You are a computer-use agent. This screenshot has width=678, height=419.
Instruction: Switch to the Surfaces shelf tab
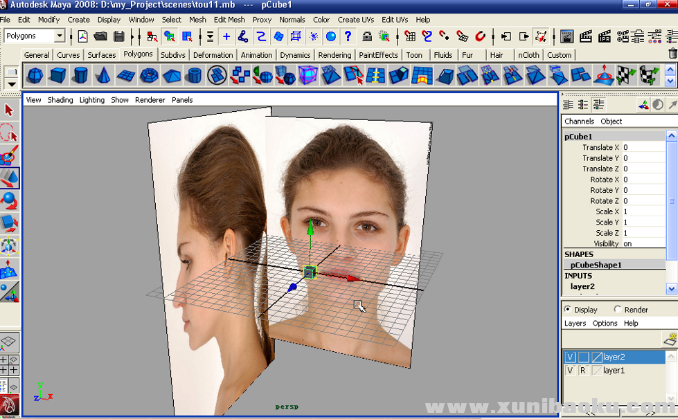point(101,55)
